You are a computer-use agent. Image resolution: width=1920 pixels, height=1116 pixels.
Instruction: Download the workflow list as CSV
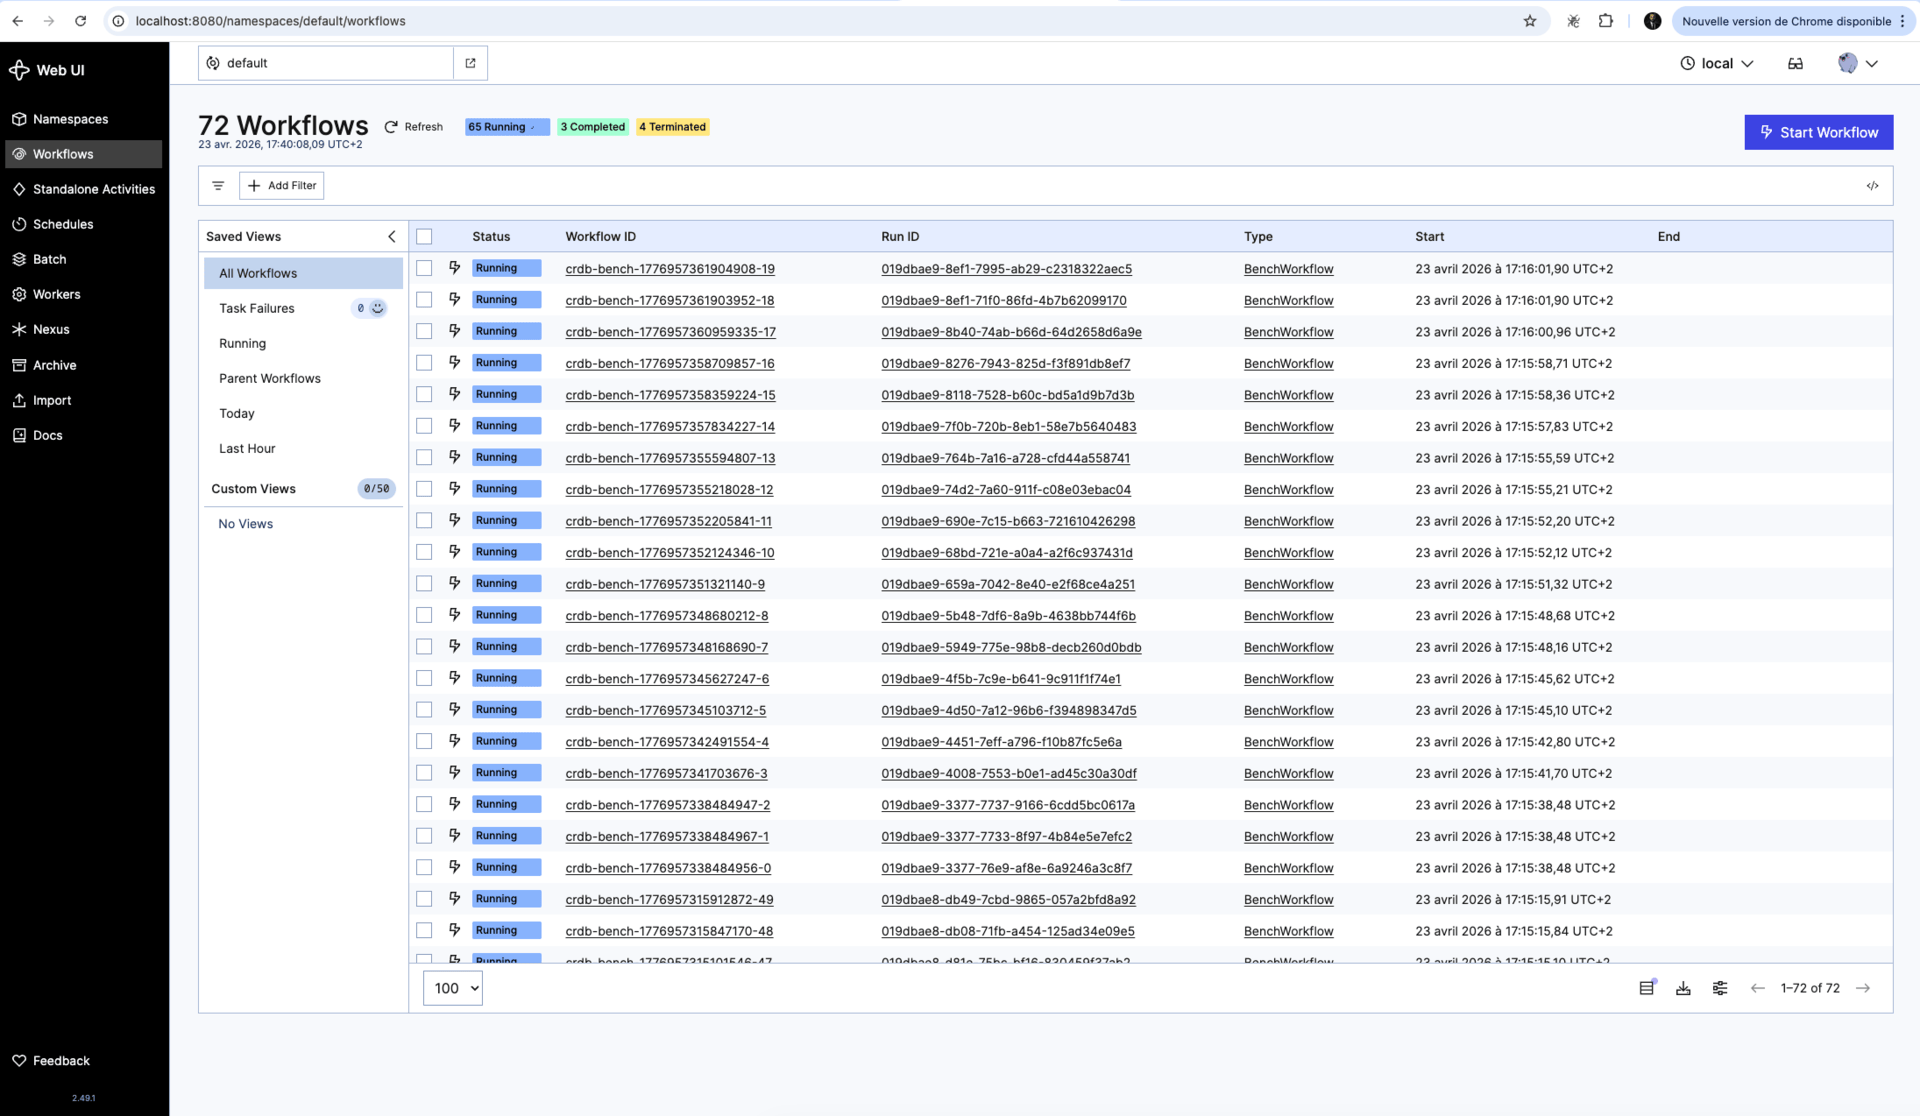click(1683, 988)
